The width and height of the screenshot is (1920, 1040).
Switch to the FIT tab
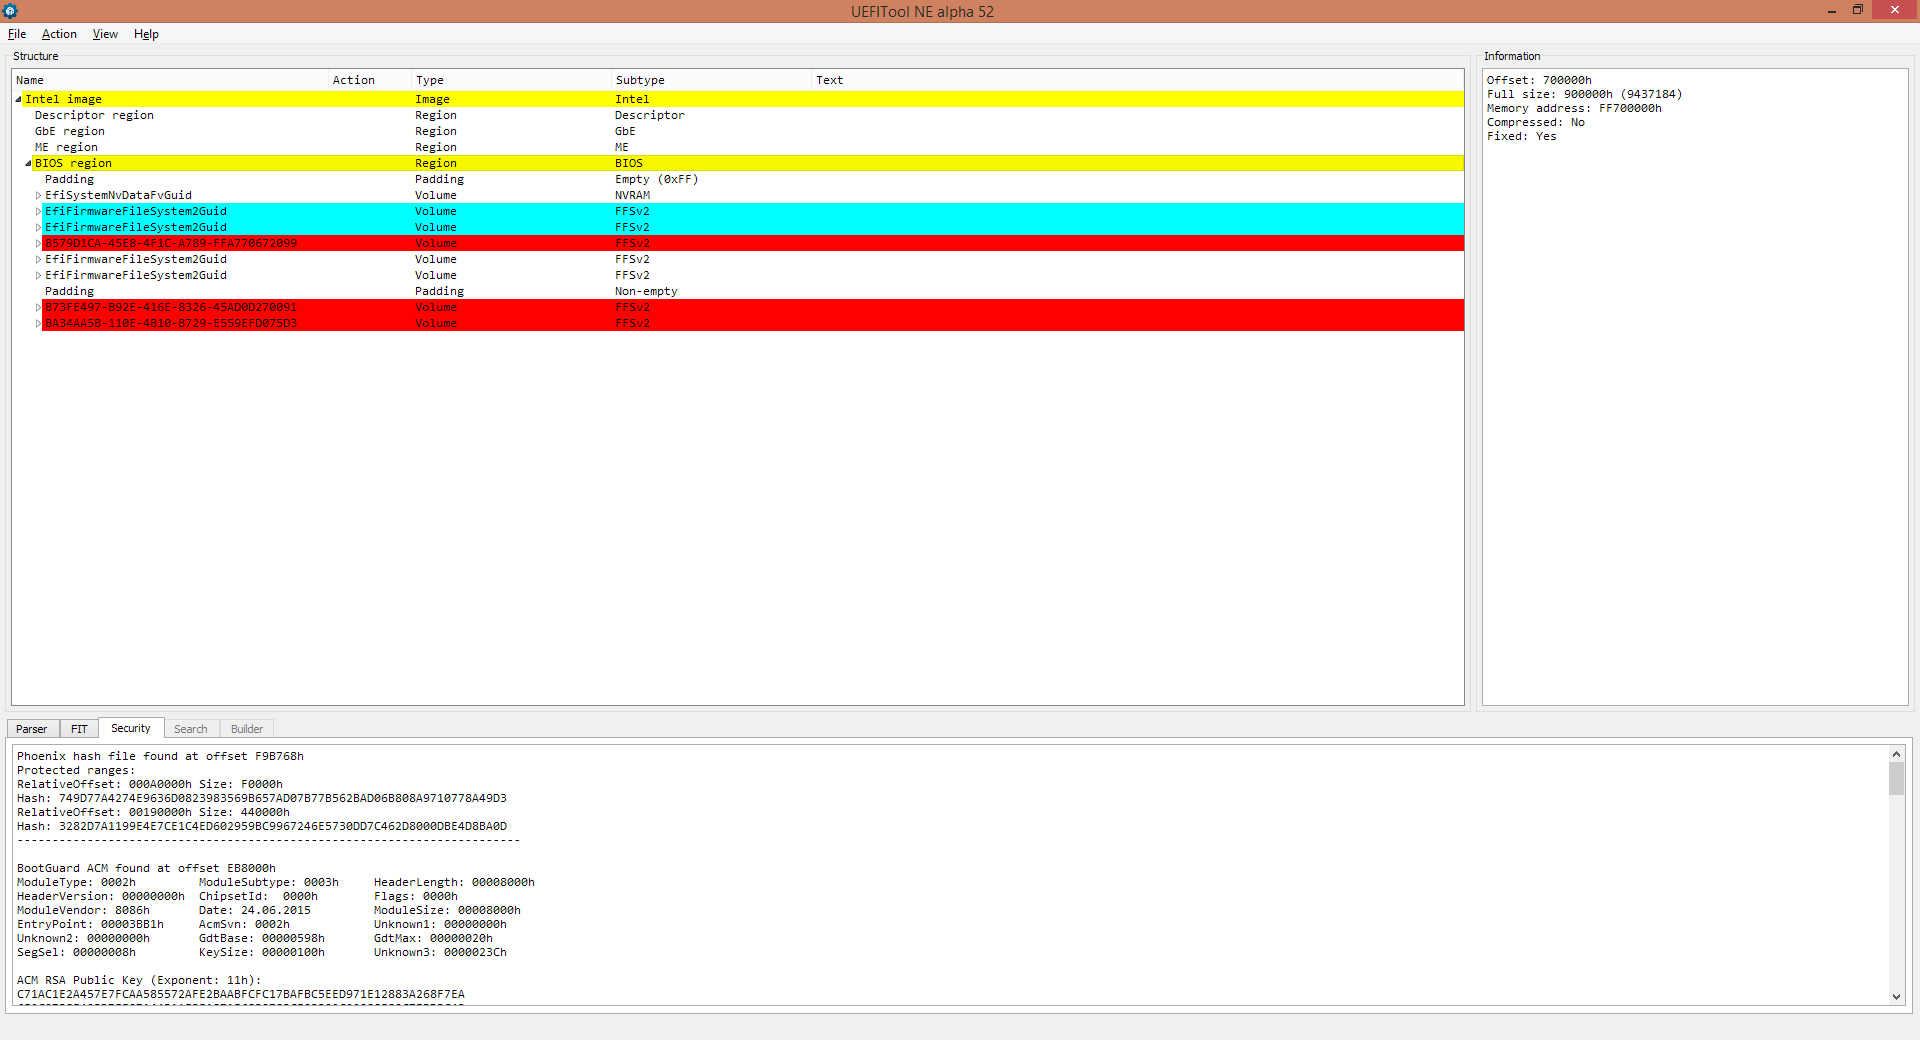click(79, 729)
